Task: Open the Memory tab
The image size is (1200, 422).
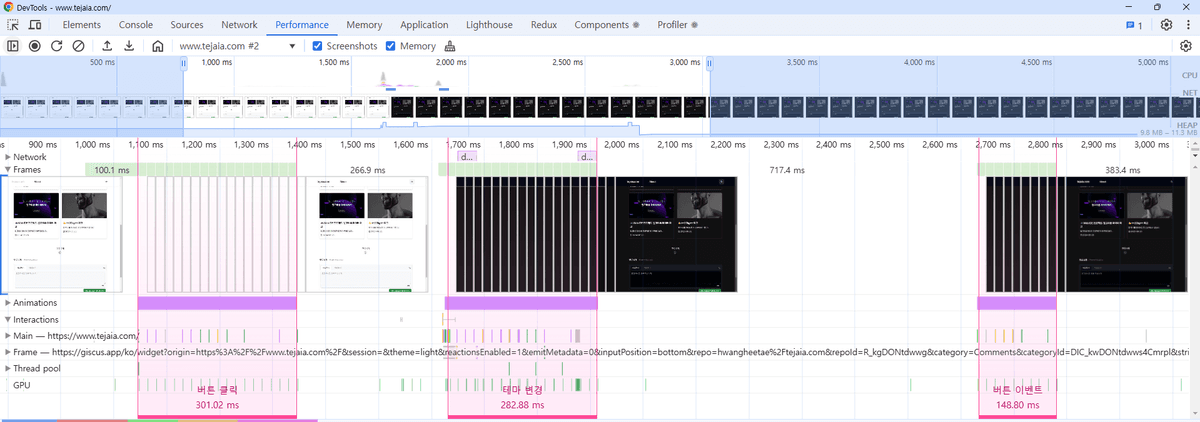Action: [x=364, y=24]
